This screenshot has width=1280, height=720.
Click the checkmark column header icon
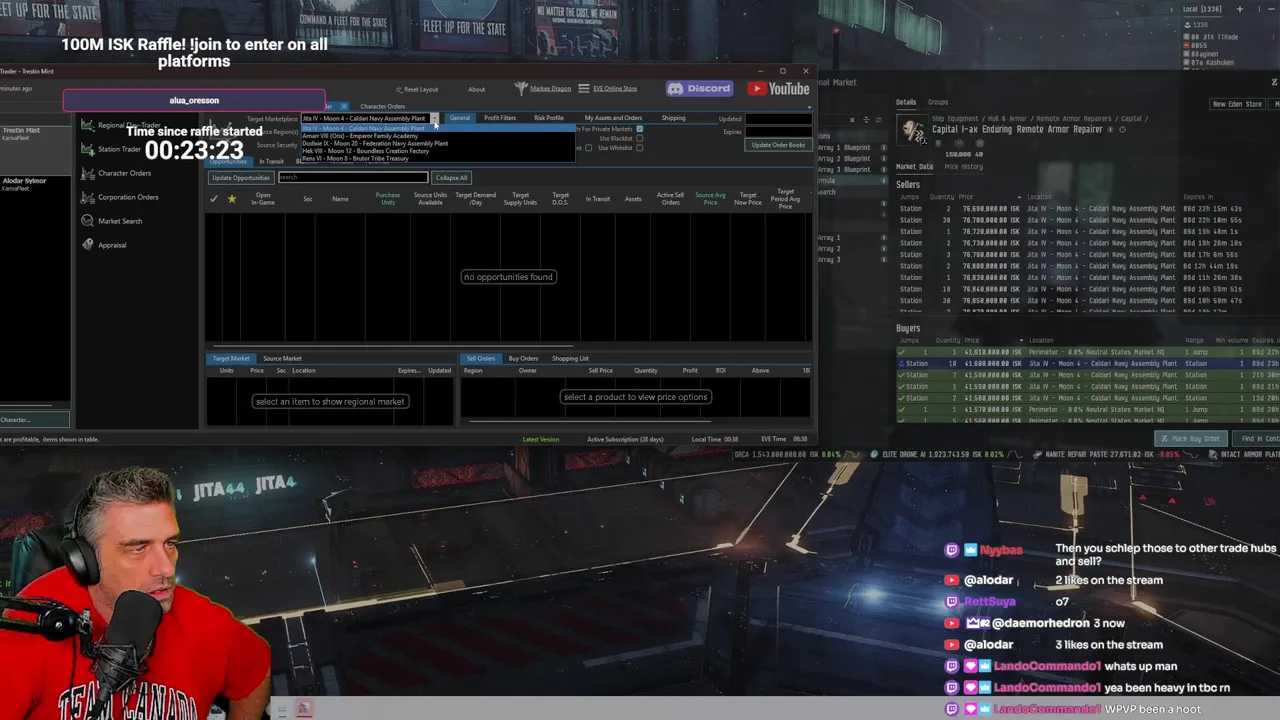(x=214, y=199)
